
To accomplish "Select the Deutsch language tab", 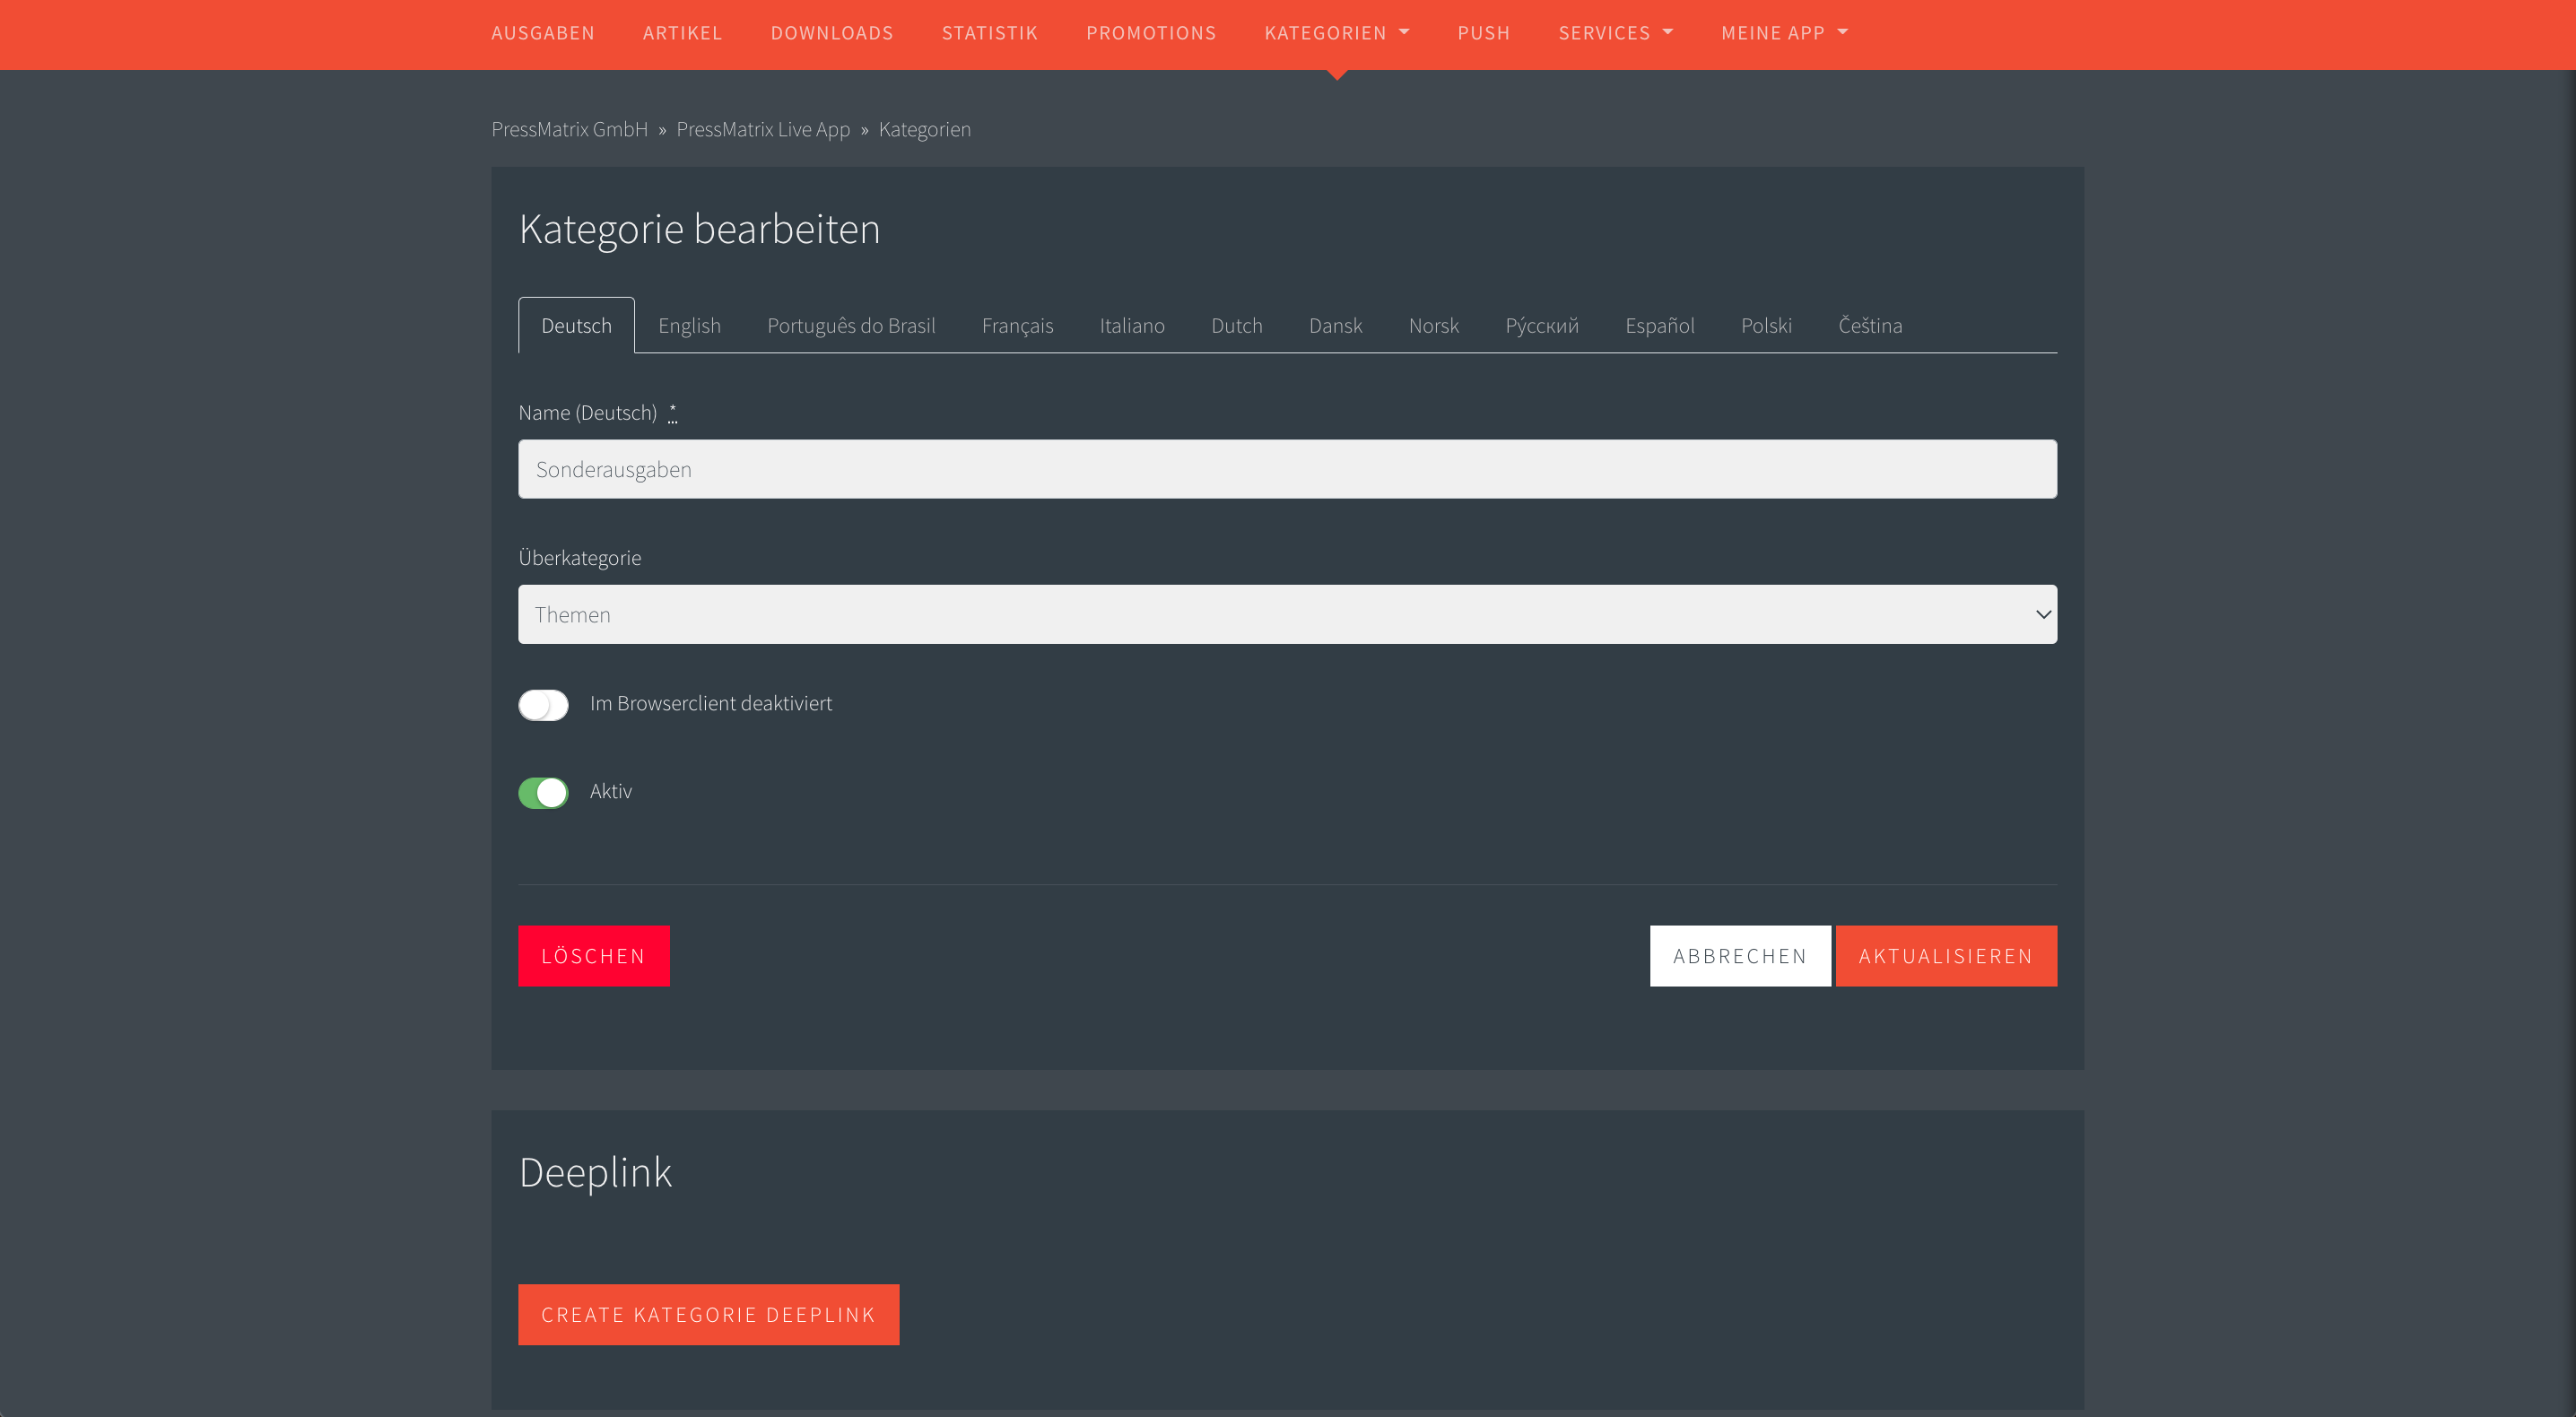I will 576,325.
